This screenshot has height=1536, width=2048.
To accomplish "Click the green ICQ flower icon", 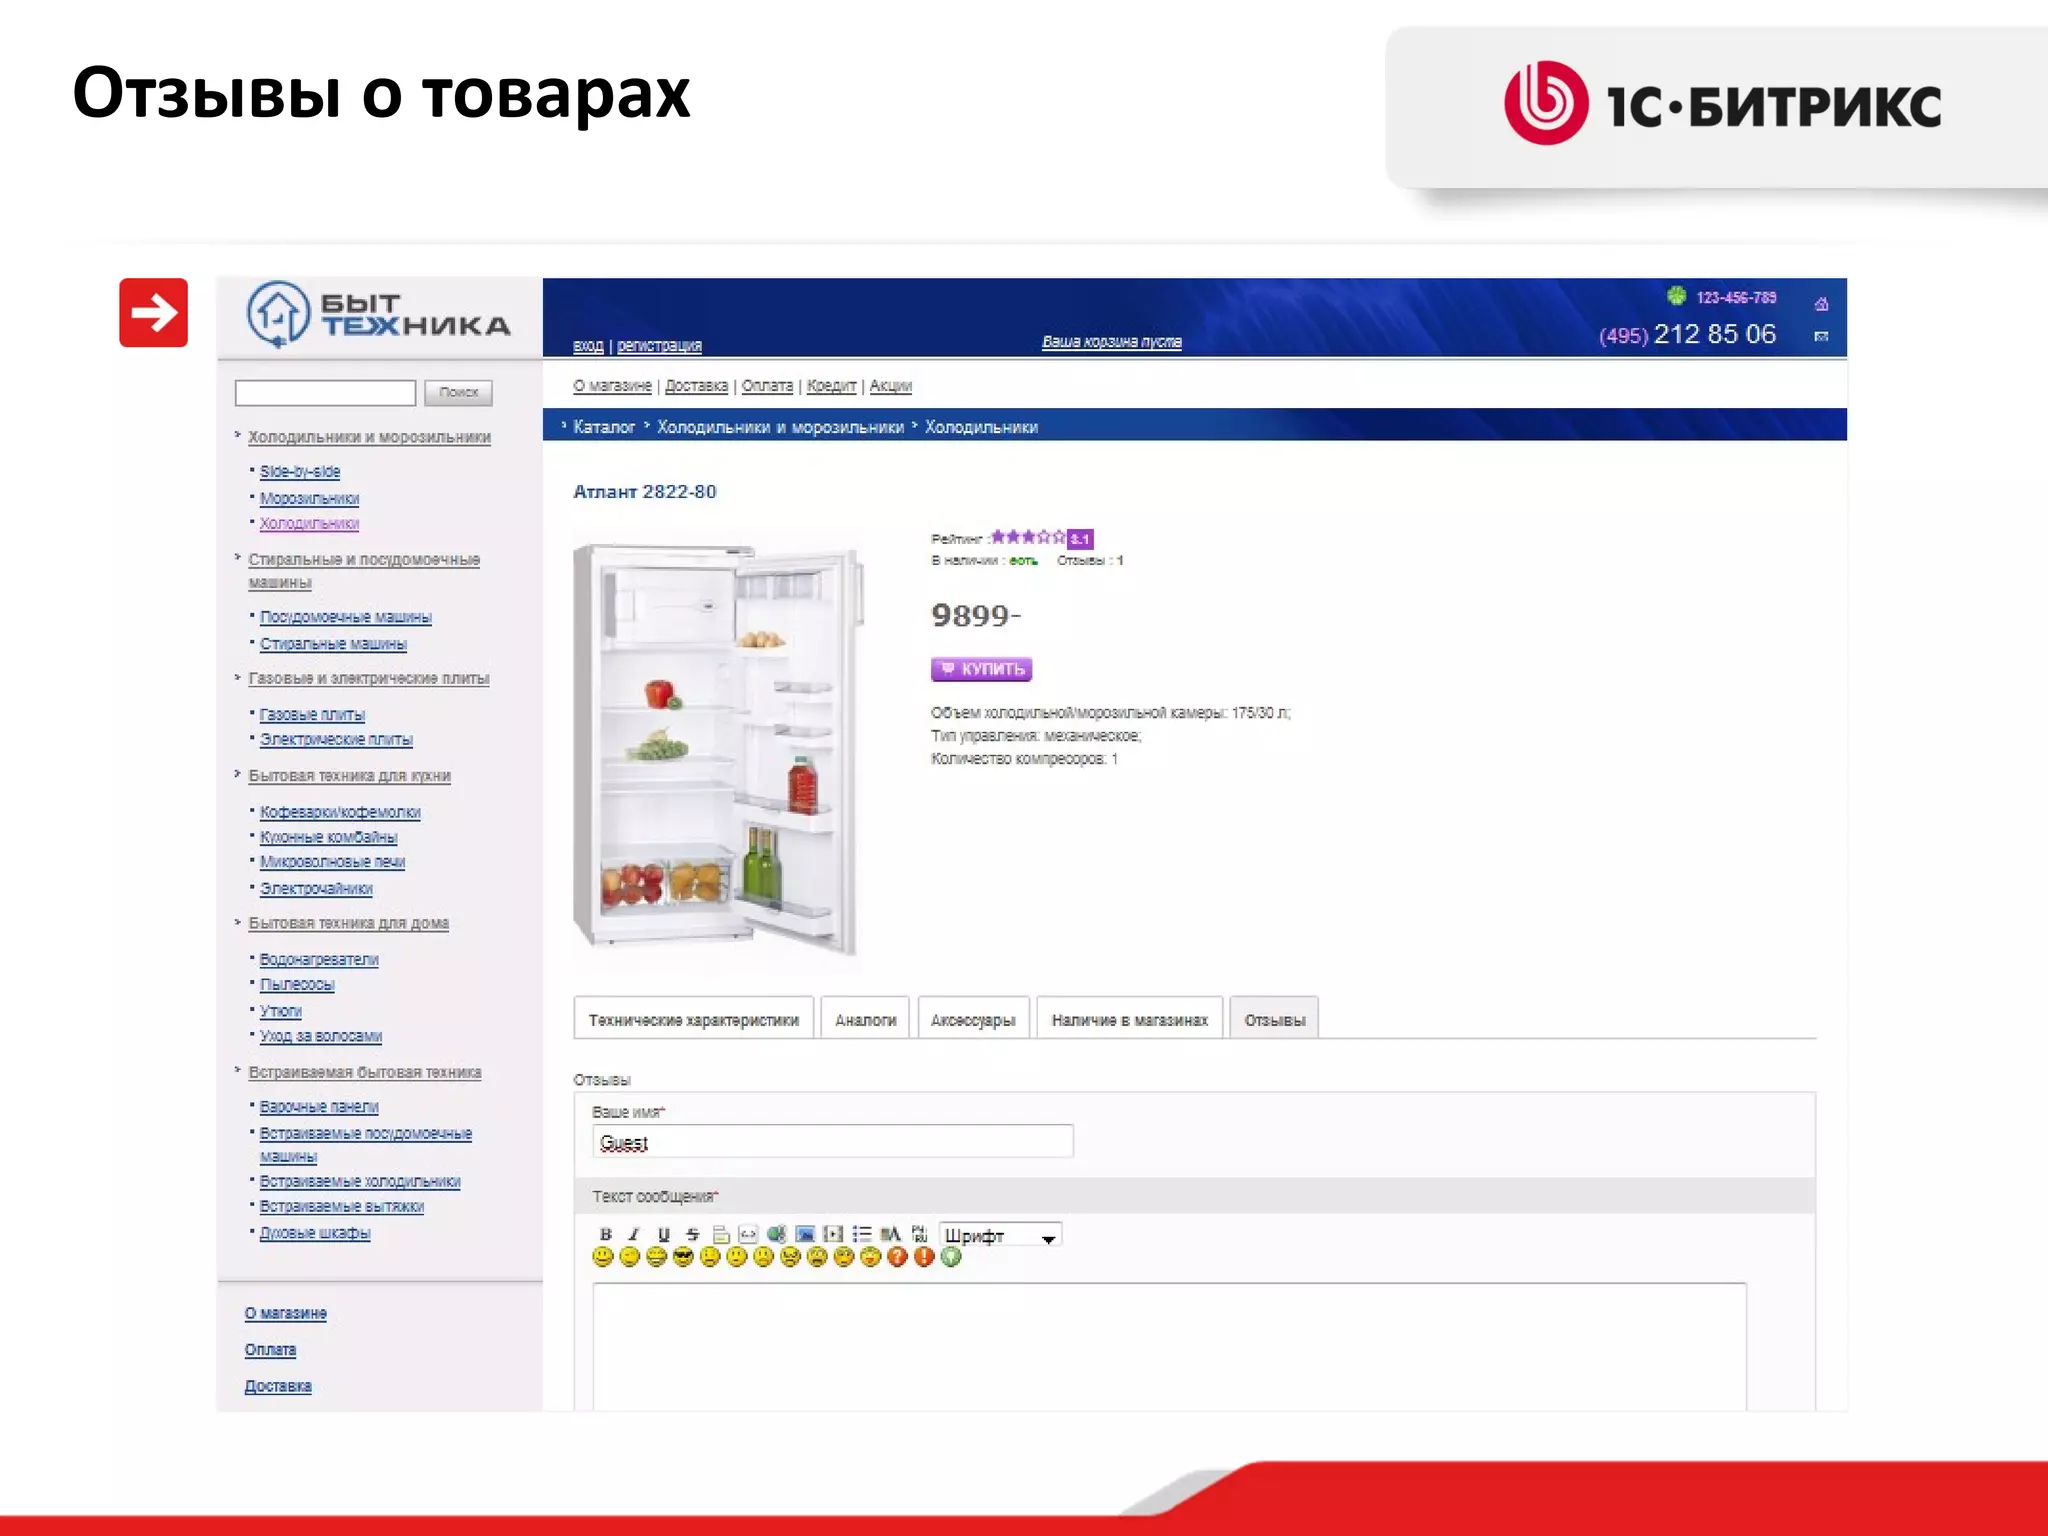I will (x=1677, y=295).
